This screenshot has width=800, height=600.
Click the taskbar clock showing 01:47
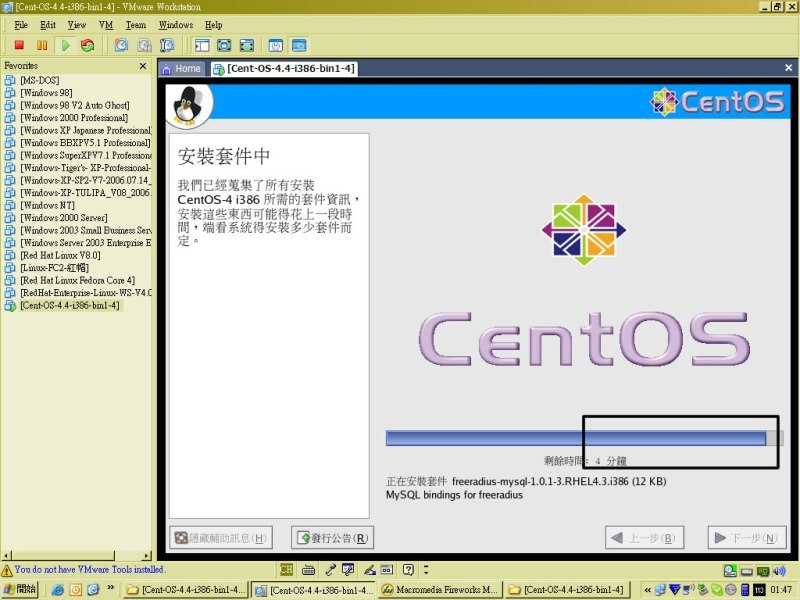pyautogui.click(x=781, y=590)
